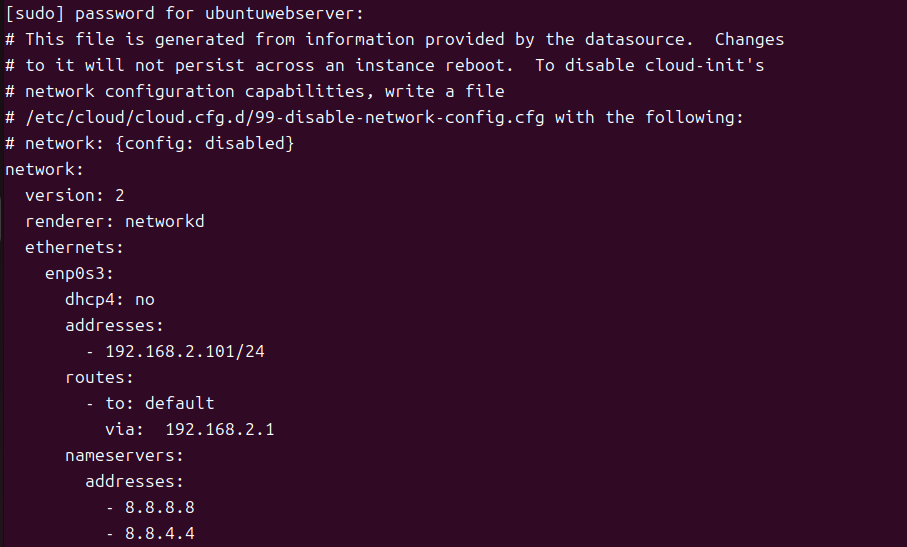
Task: Click the 'to: default' route line
Action: point(160,404)
